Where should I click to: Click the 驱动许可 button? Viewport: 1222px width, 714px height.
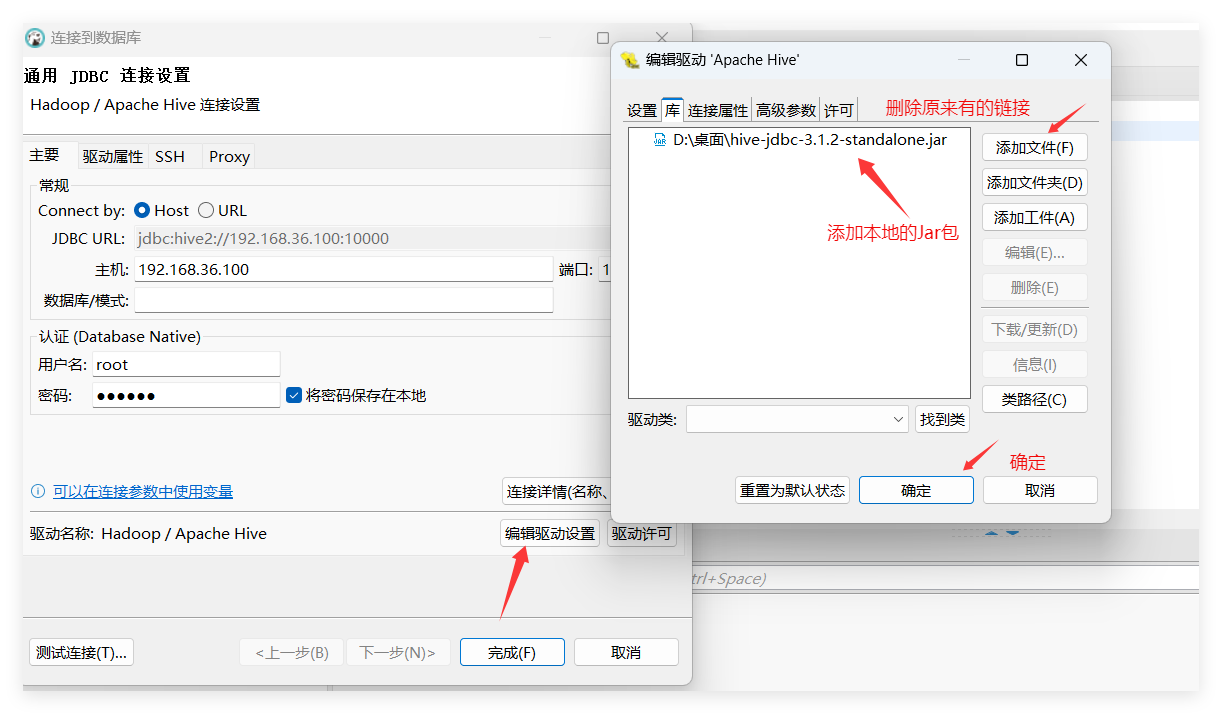(642, 533)
